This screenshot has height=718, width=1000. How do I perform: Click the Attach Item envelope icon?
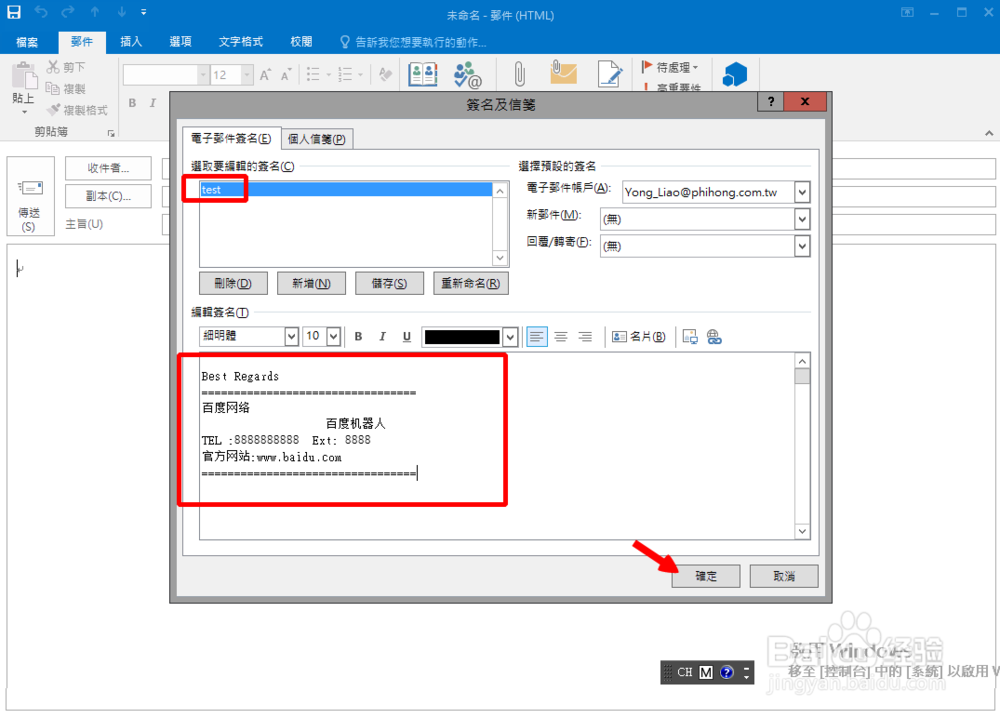point(562,74)
